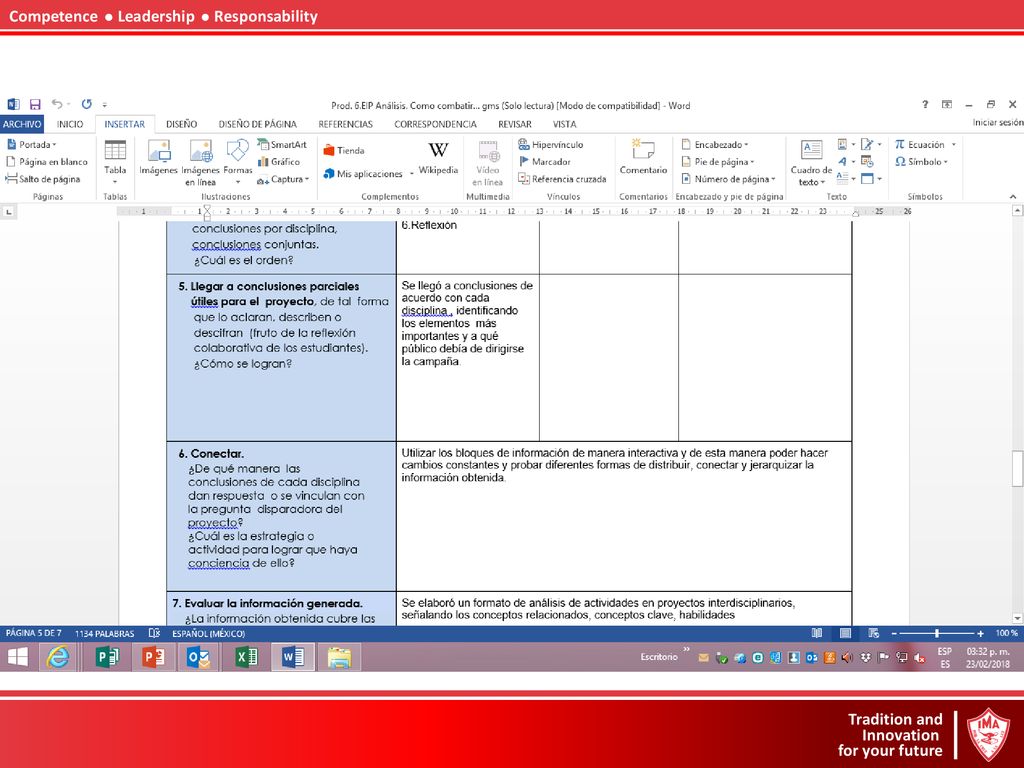1024x768 pixels.
Task: Switch to the DISEÑO DE PÁGINA tab
Action: (x=257, y=123)
